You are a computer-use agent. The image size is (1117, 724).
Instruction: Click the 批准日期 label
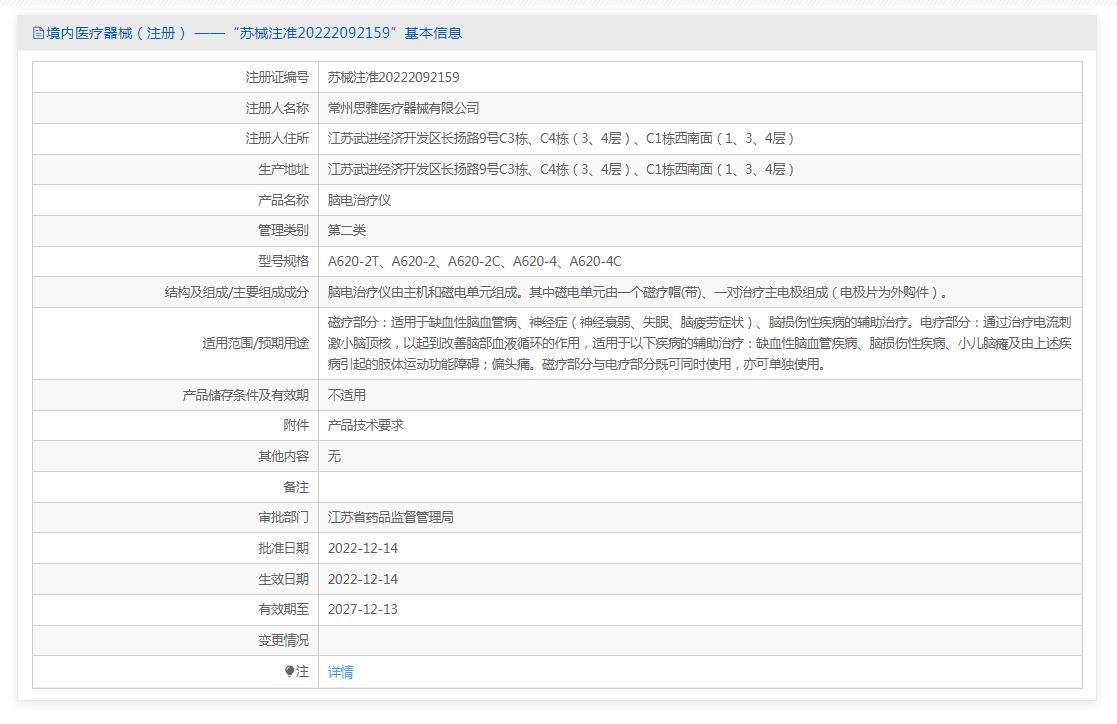[x=284, y=549]
